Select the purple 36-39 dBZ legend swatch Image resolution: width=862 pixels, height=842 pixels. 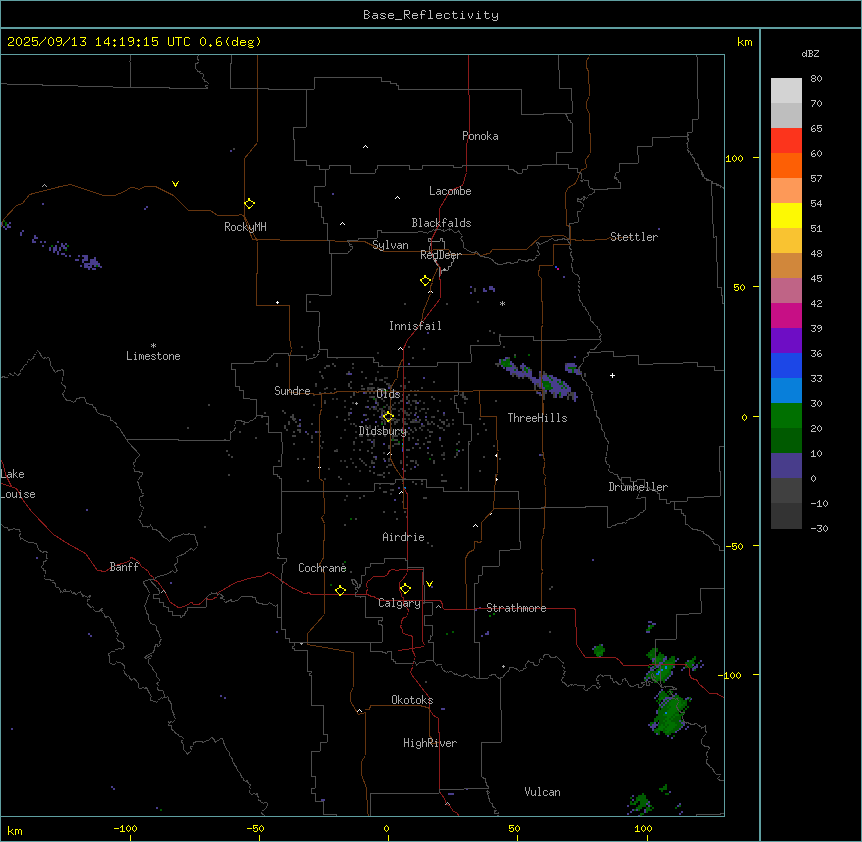tap(786, 341)
